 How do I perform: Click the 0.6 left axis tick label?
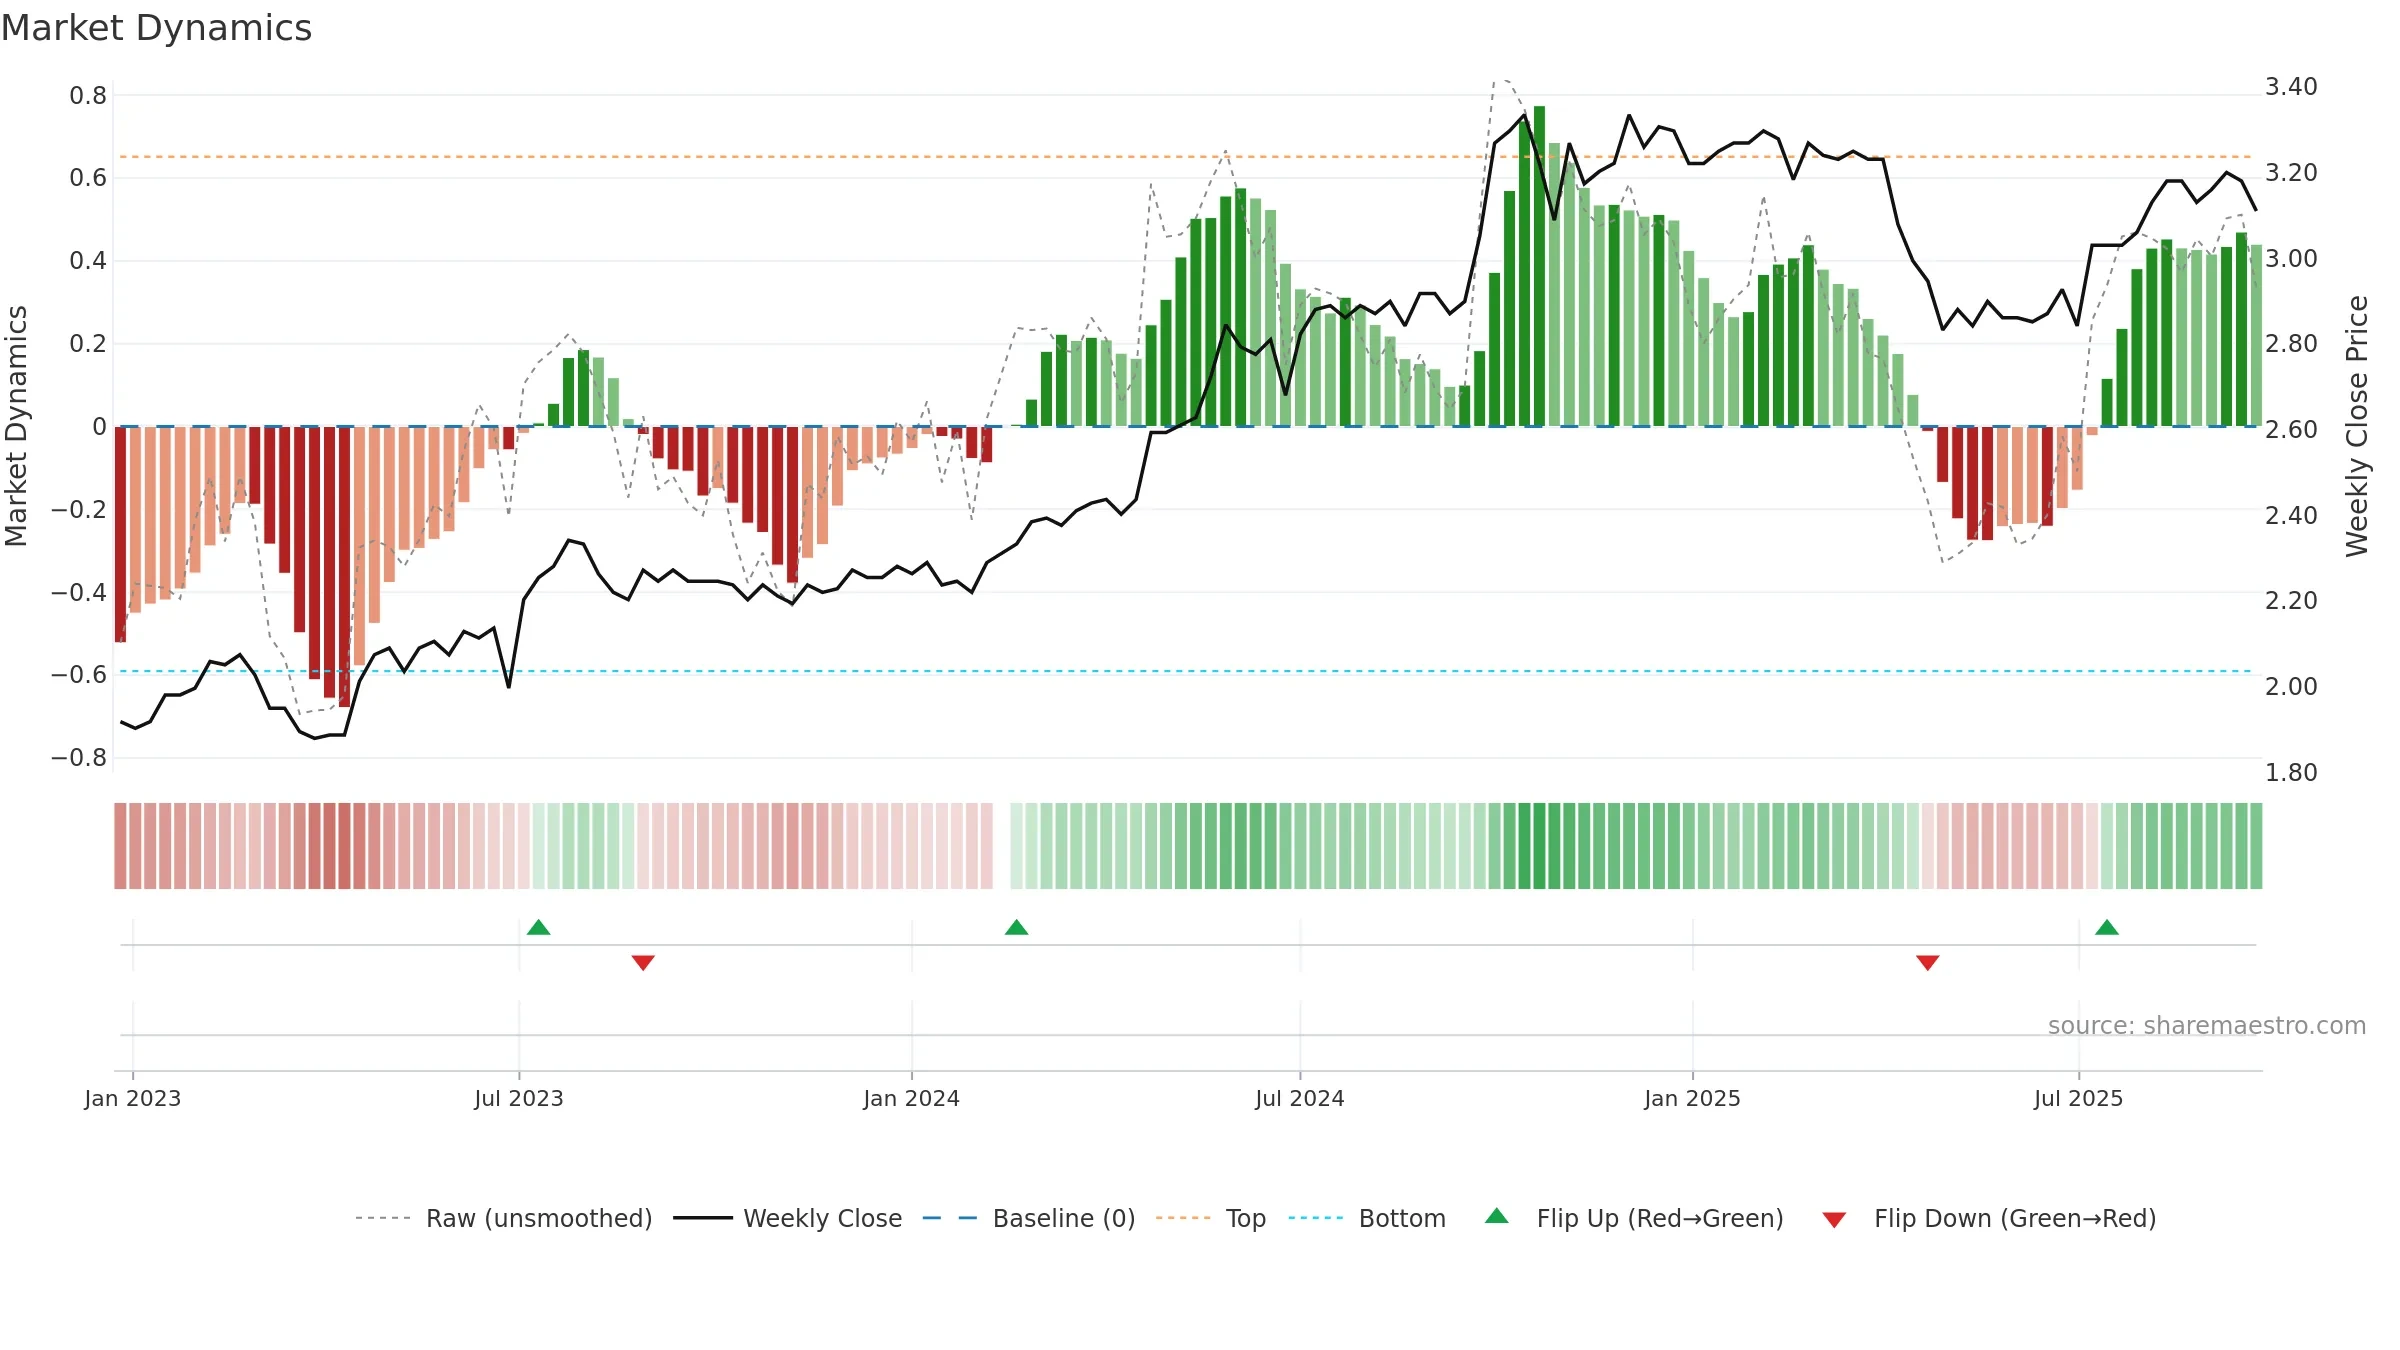click(x=88, y=178)
